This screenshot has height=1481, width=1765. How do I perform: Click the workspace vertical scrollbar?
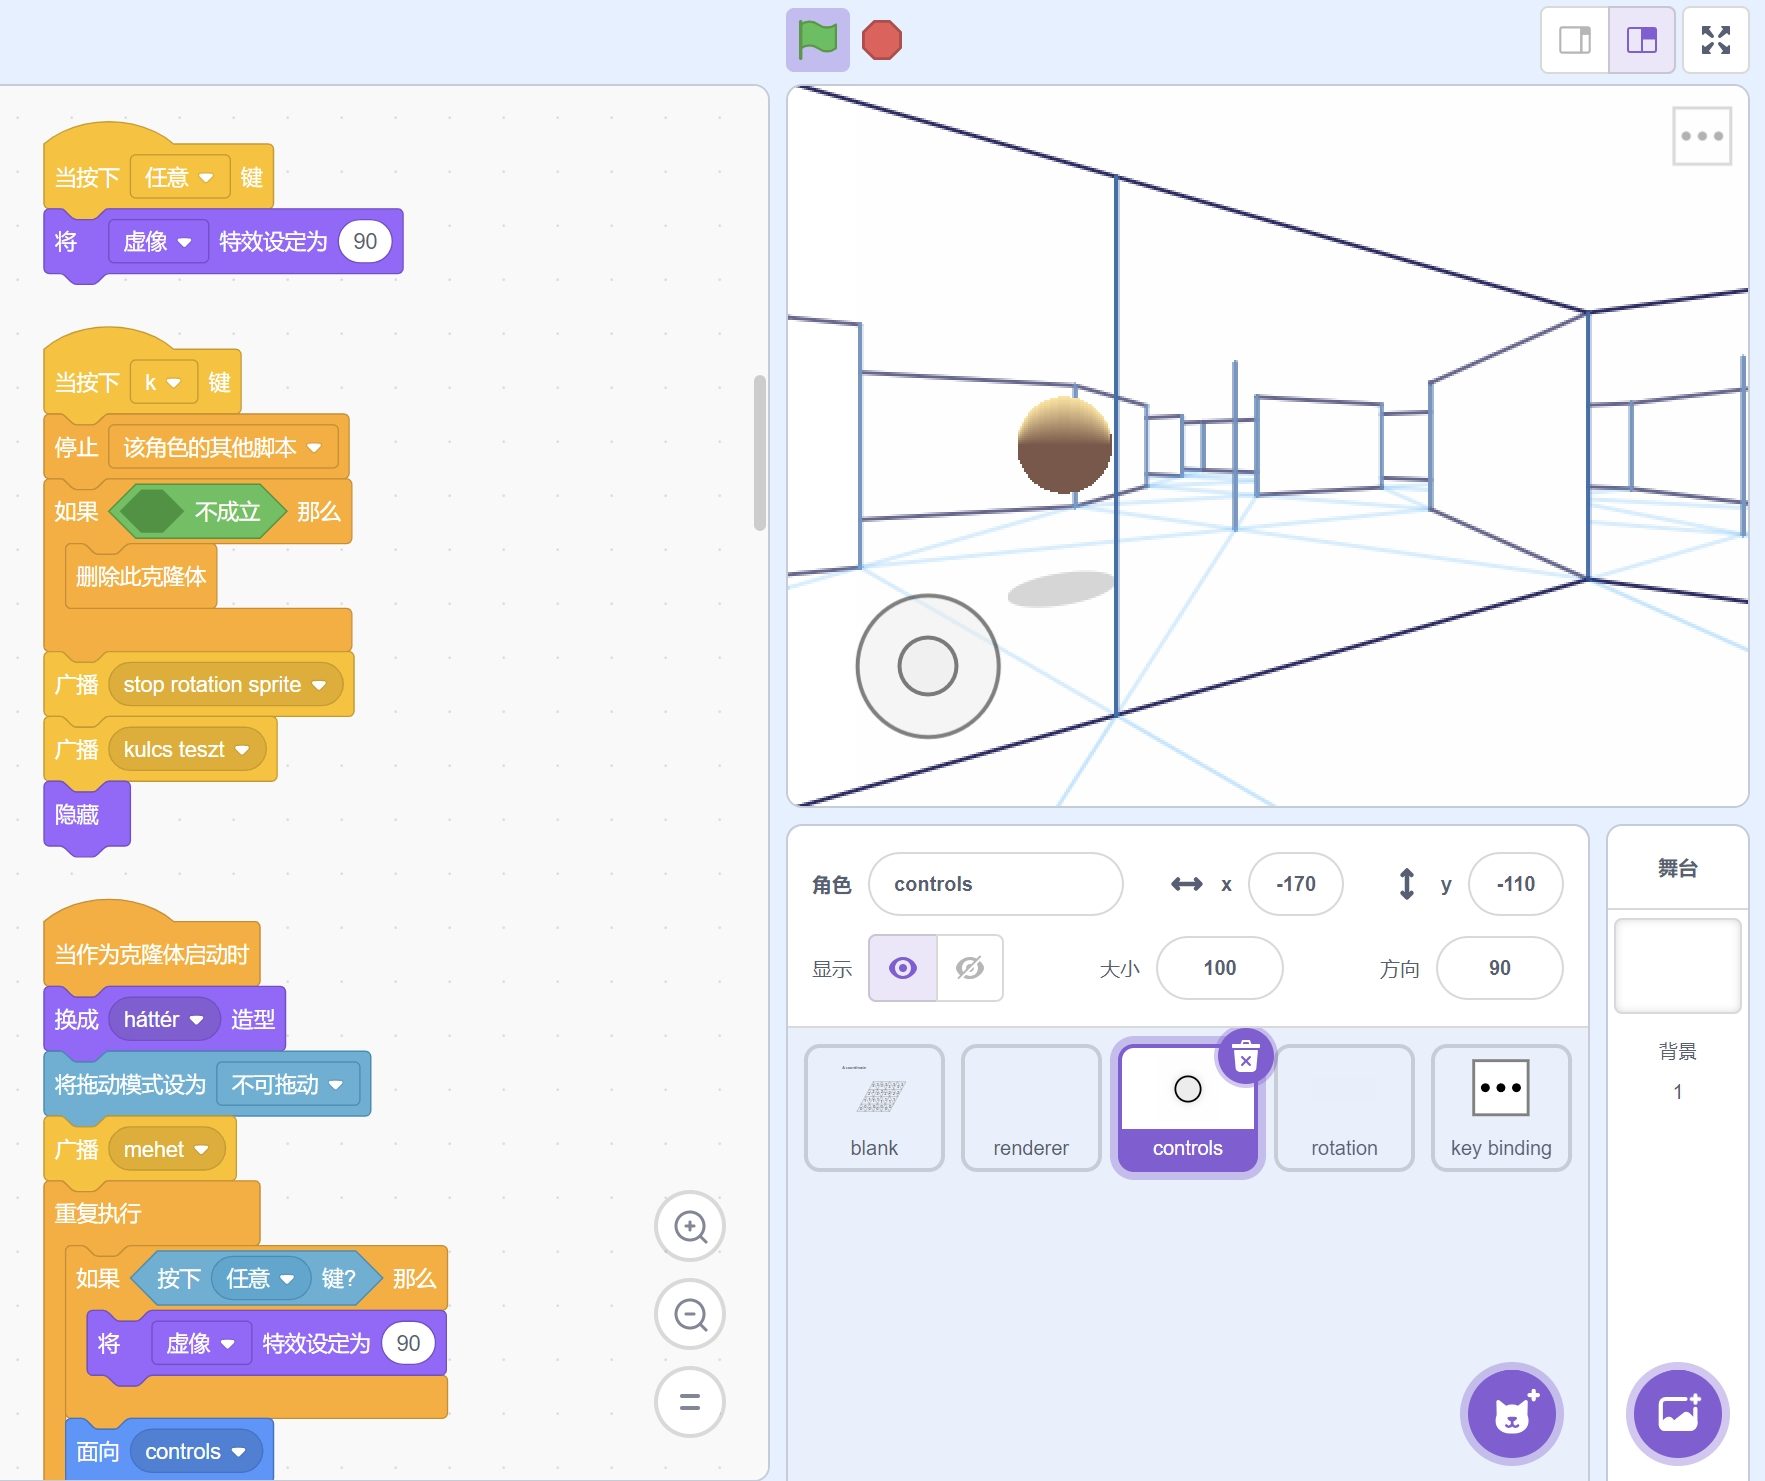point(760,452)
